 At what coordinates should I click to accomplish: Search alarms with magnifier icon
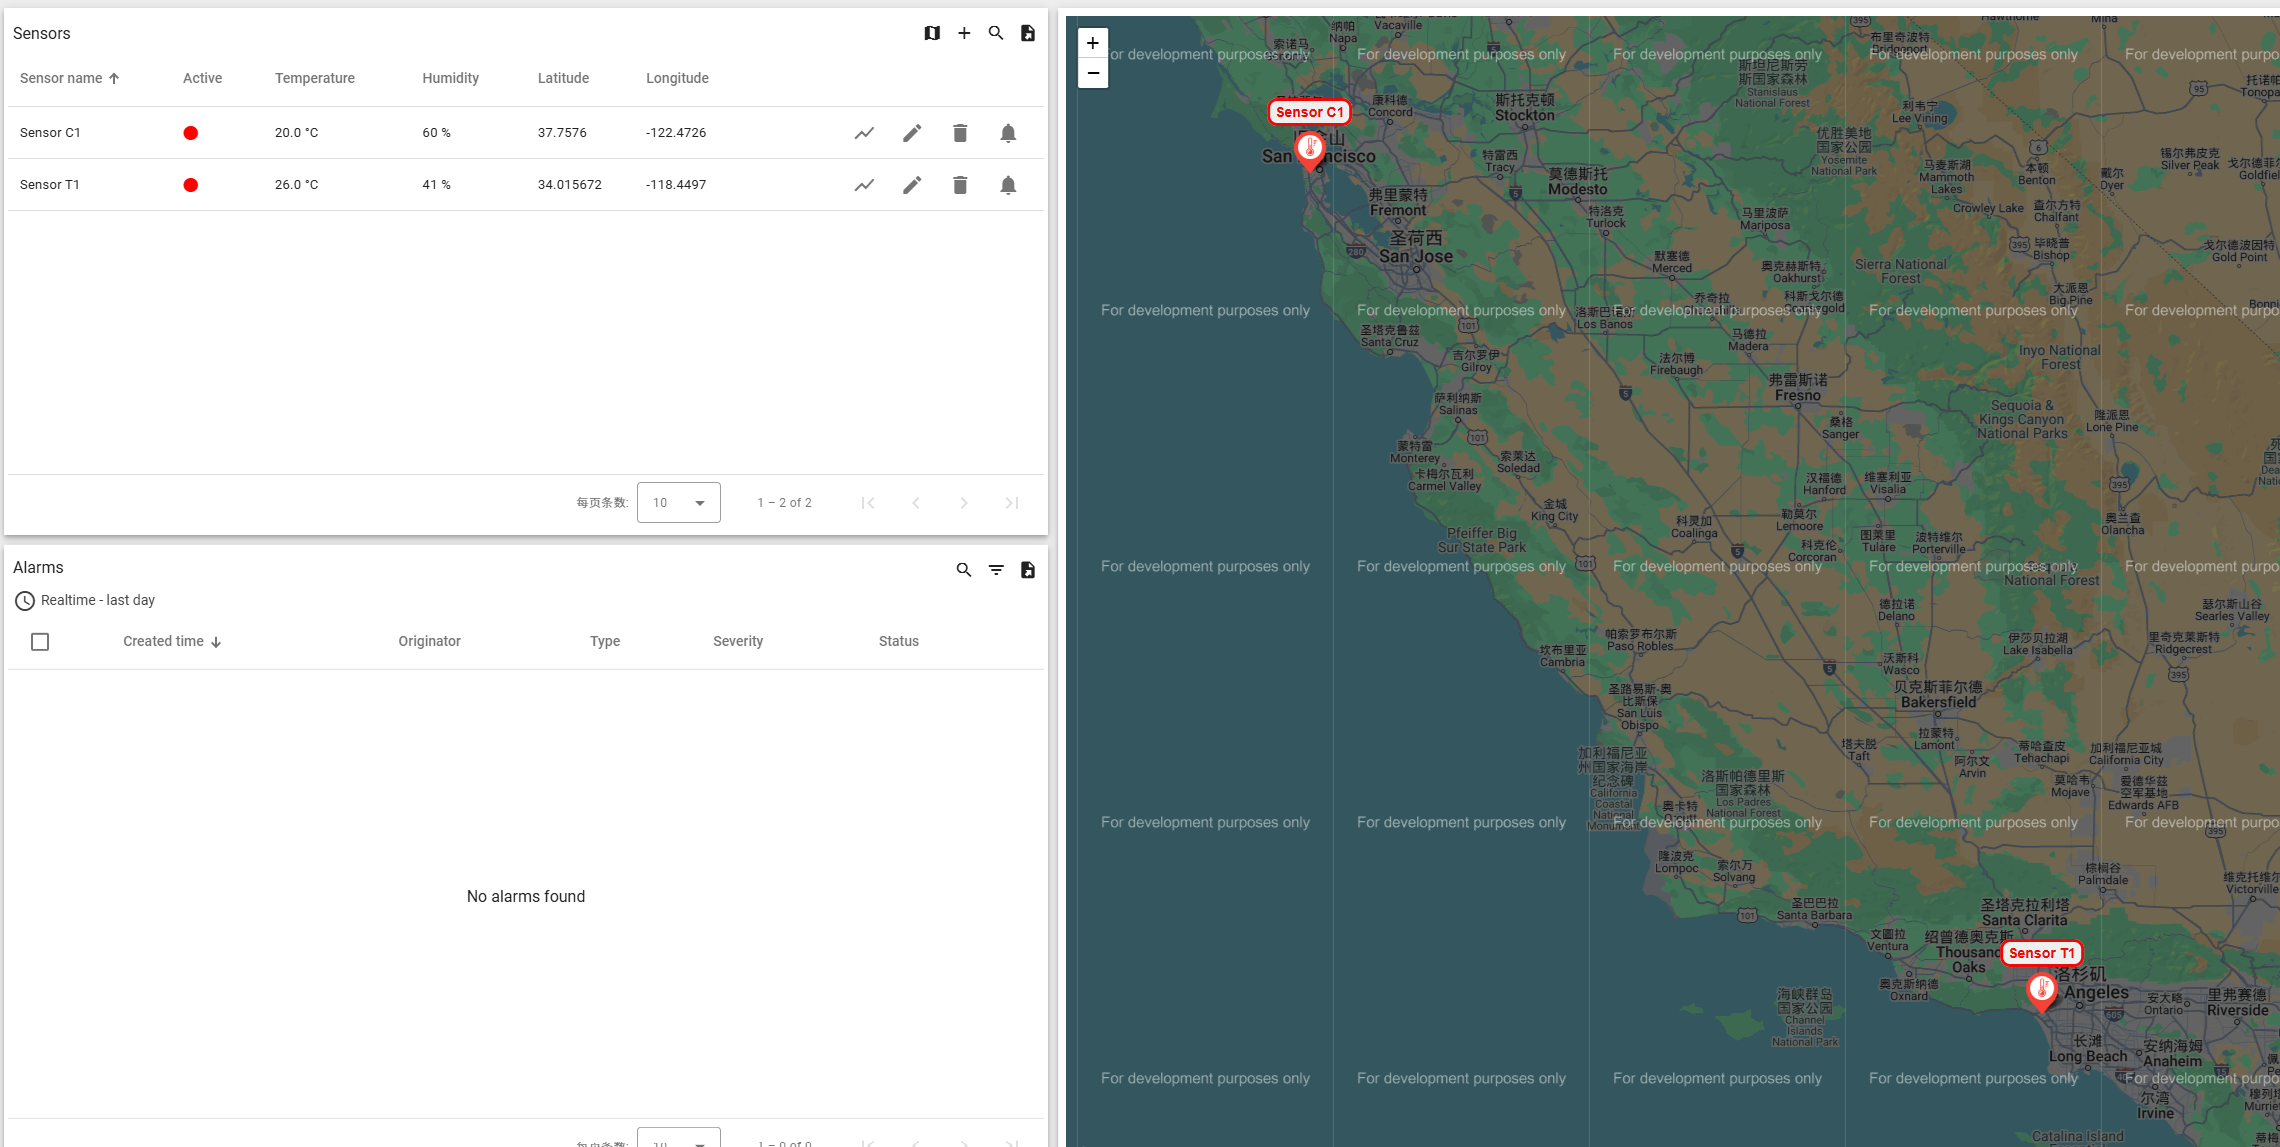click(964, 570)
